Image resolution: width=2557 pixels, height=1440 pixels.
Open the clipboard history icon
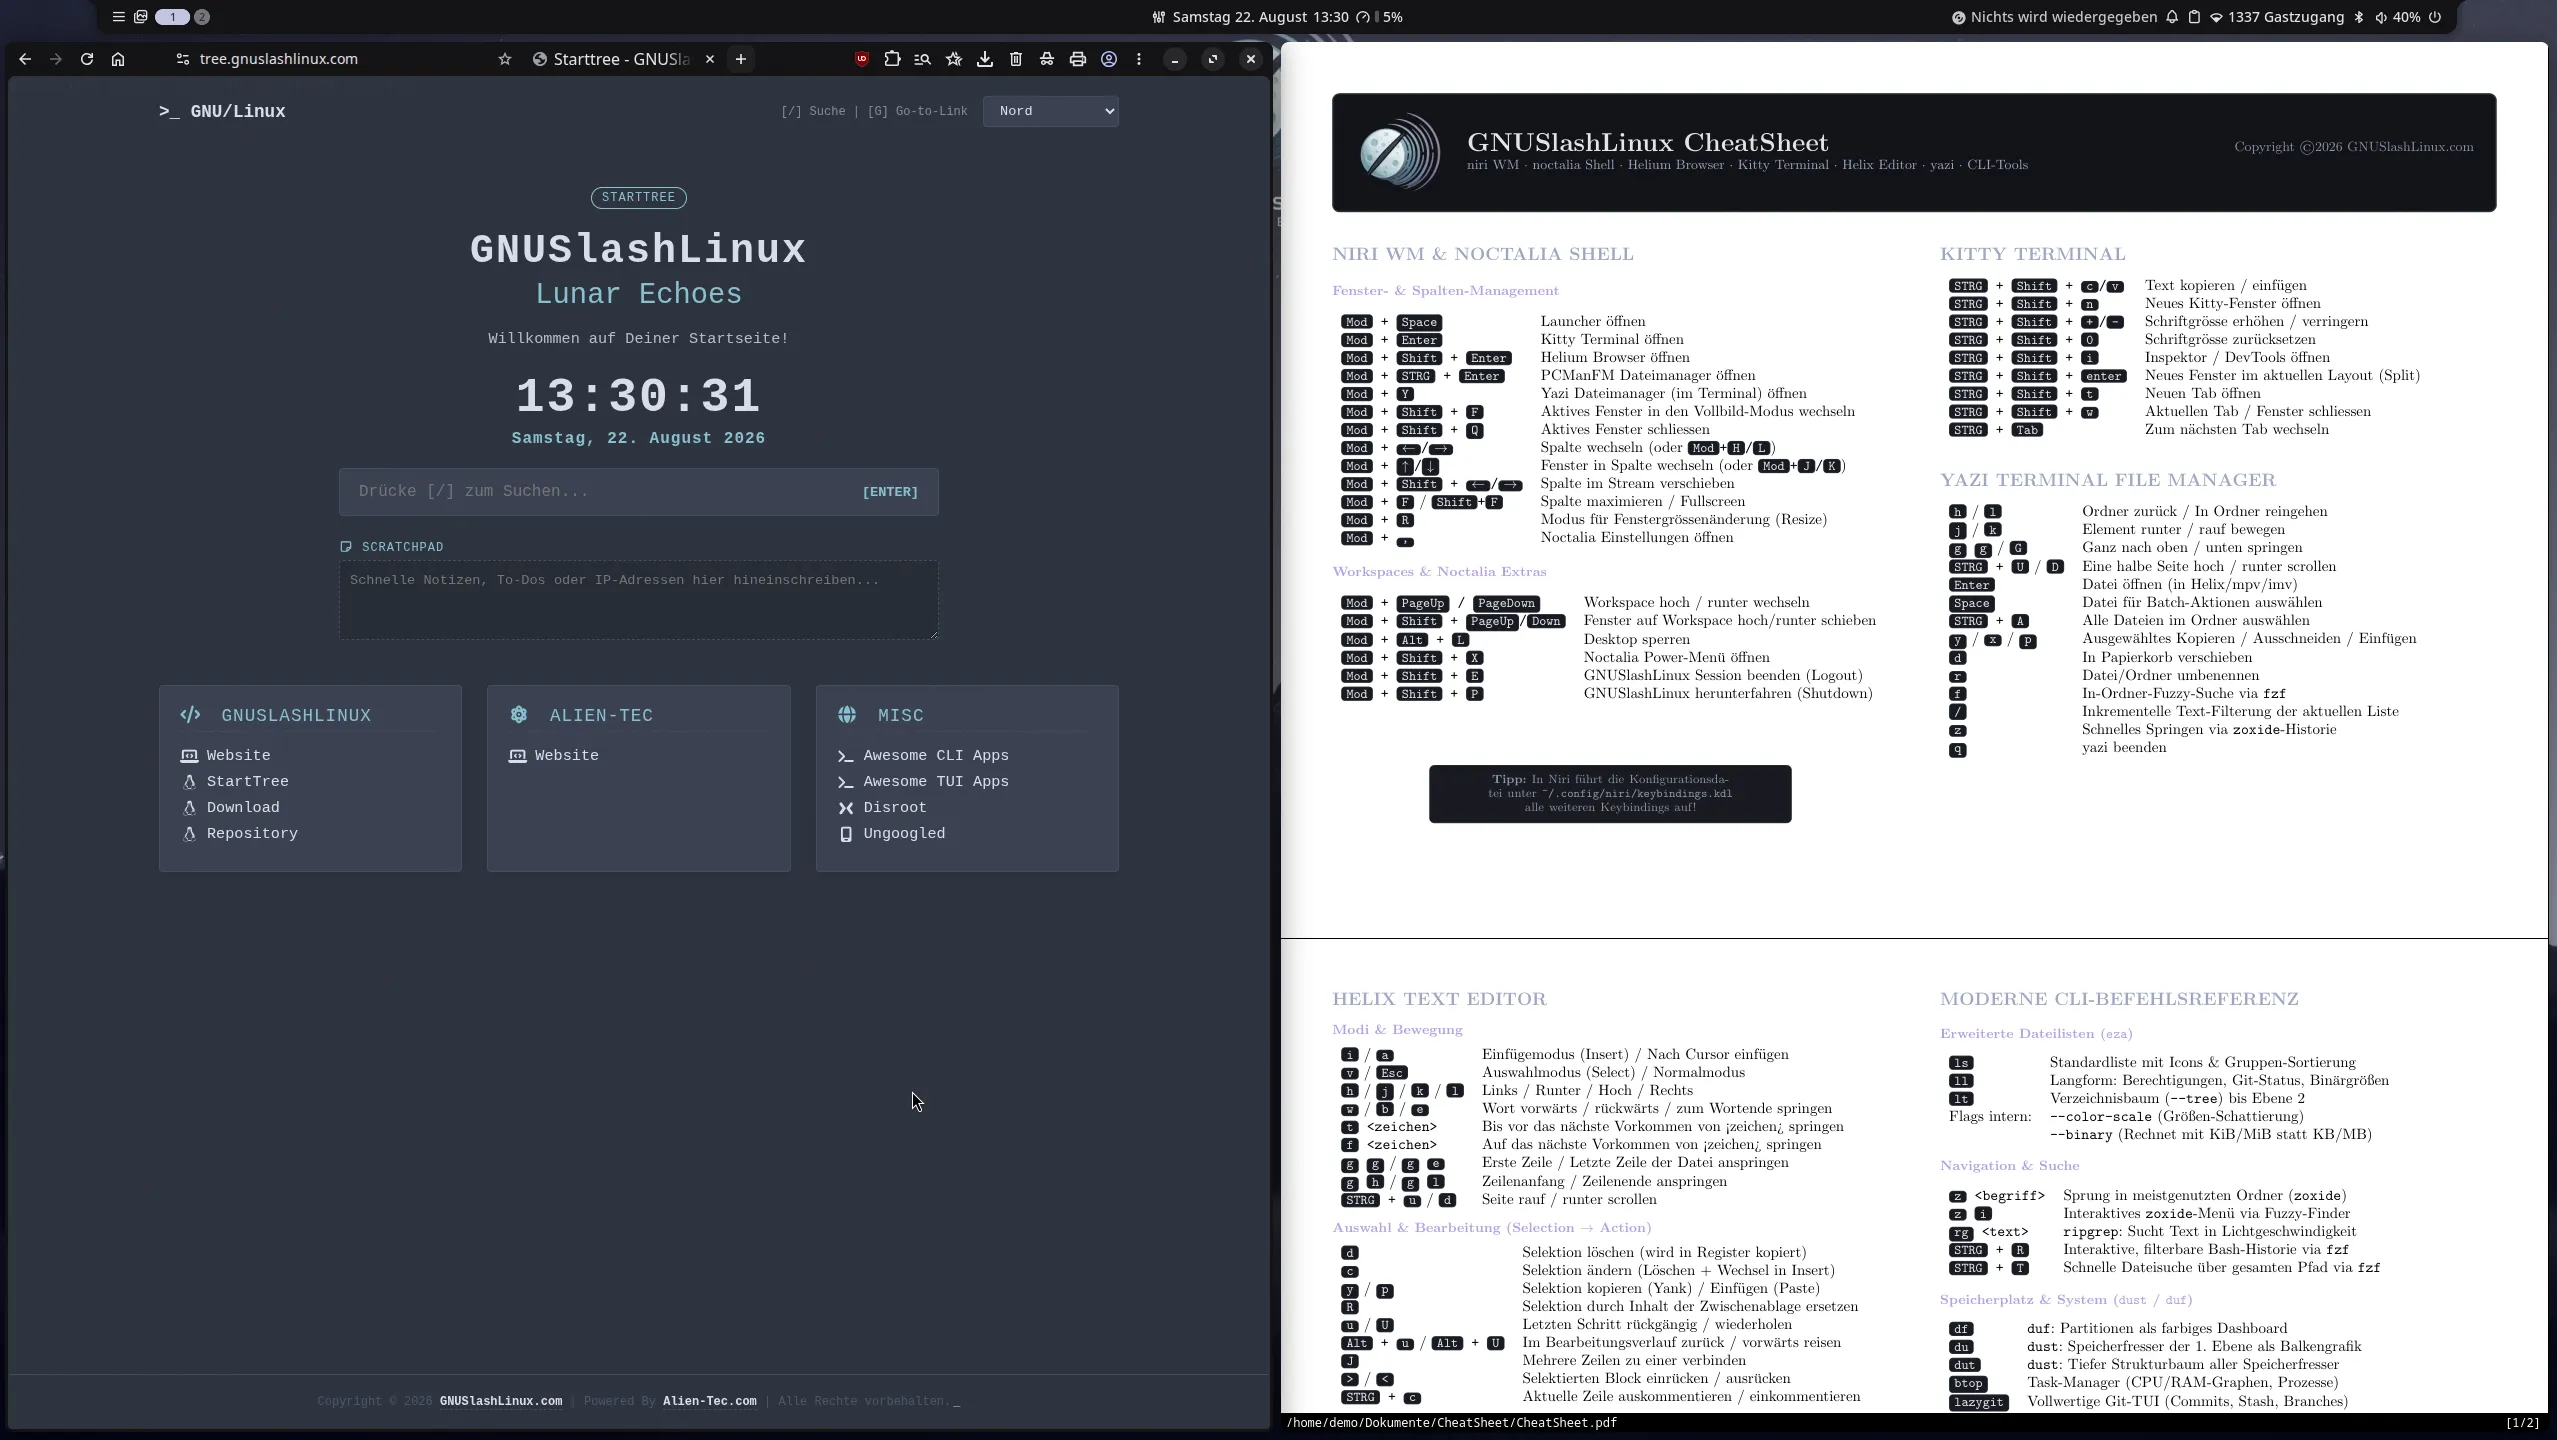pos(2194,17)
